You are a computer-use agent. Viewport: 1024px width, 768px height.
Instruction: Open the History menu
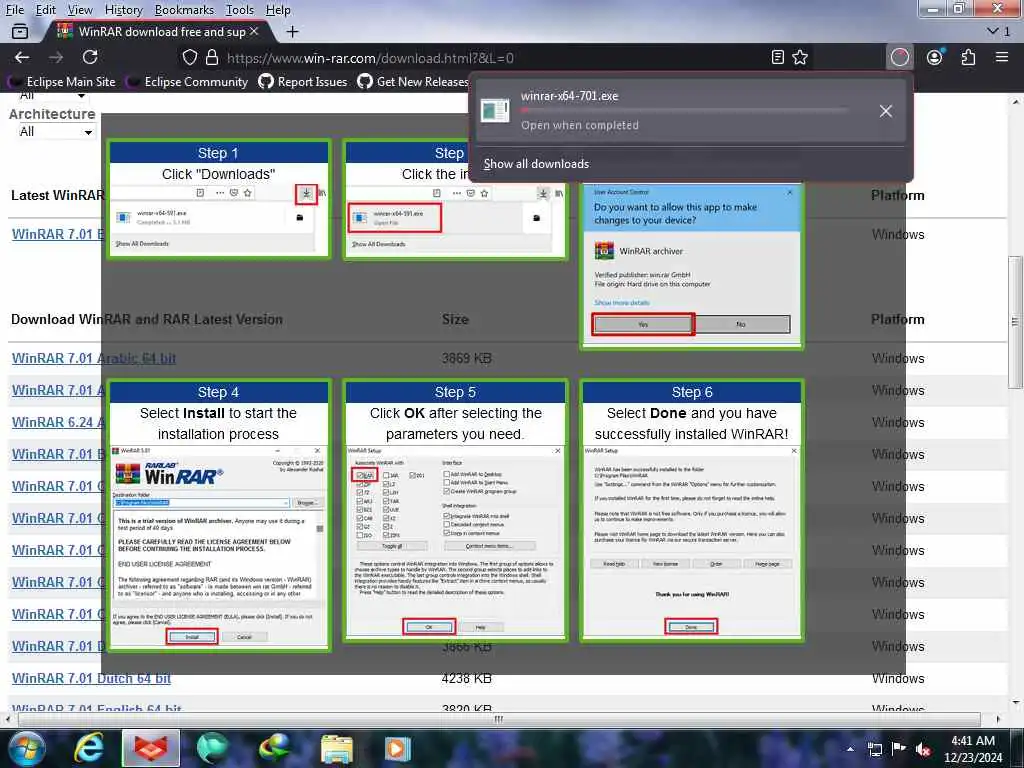[x=123, y=10]
